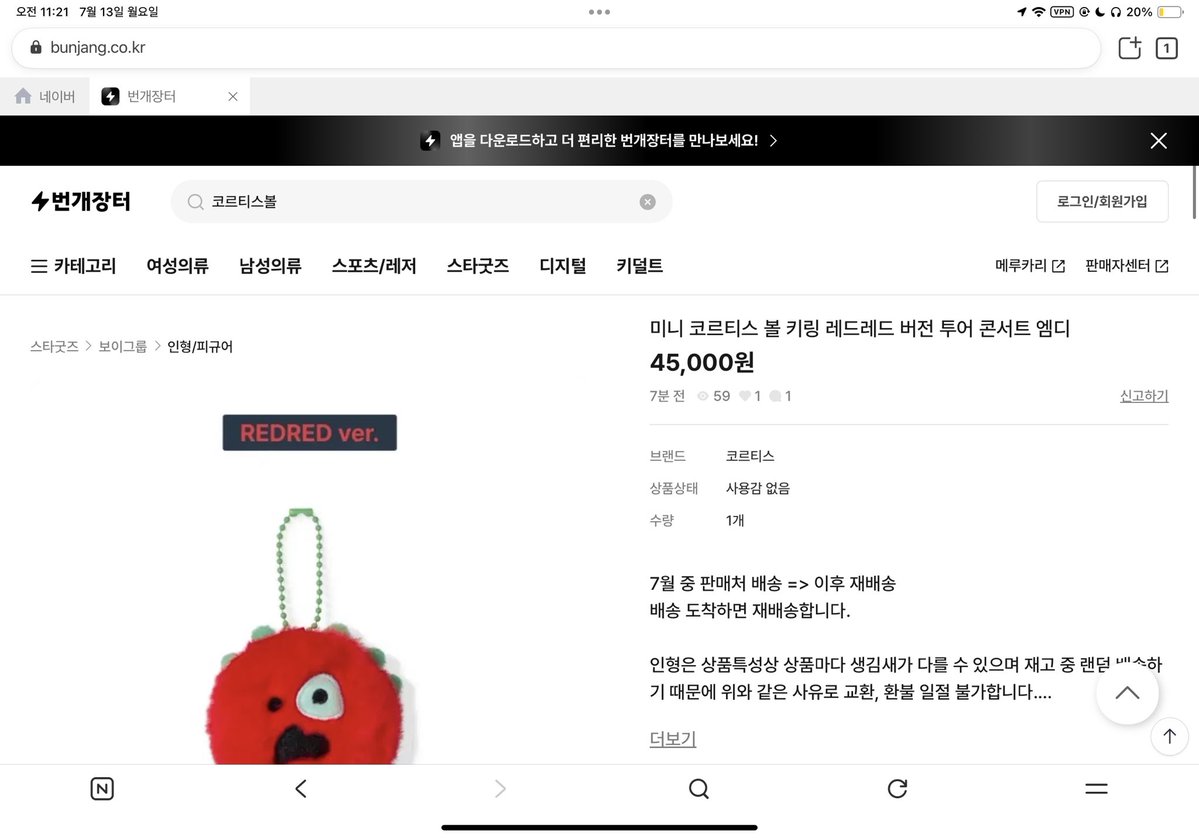The width and height of the screenshot is (1199, 838).
Task: Open Naver home with N icon
Action: (x=102, y=788)
